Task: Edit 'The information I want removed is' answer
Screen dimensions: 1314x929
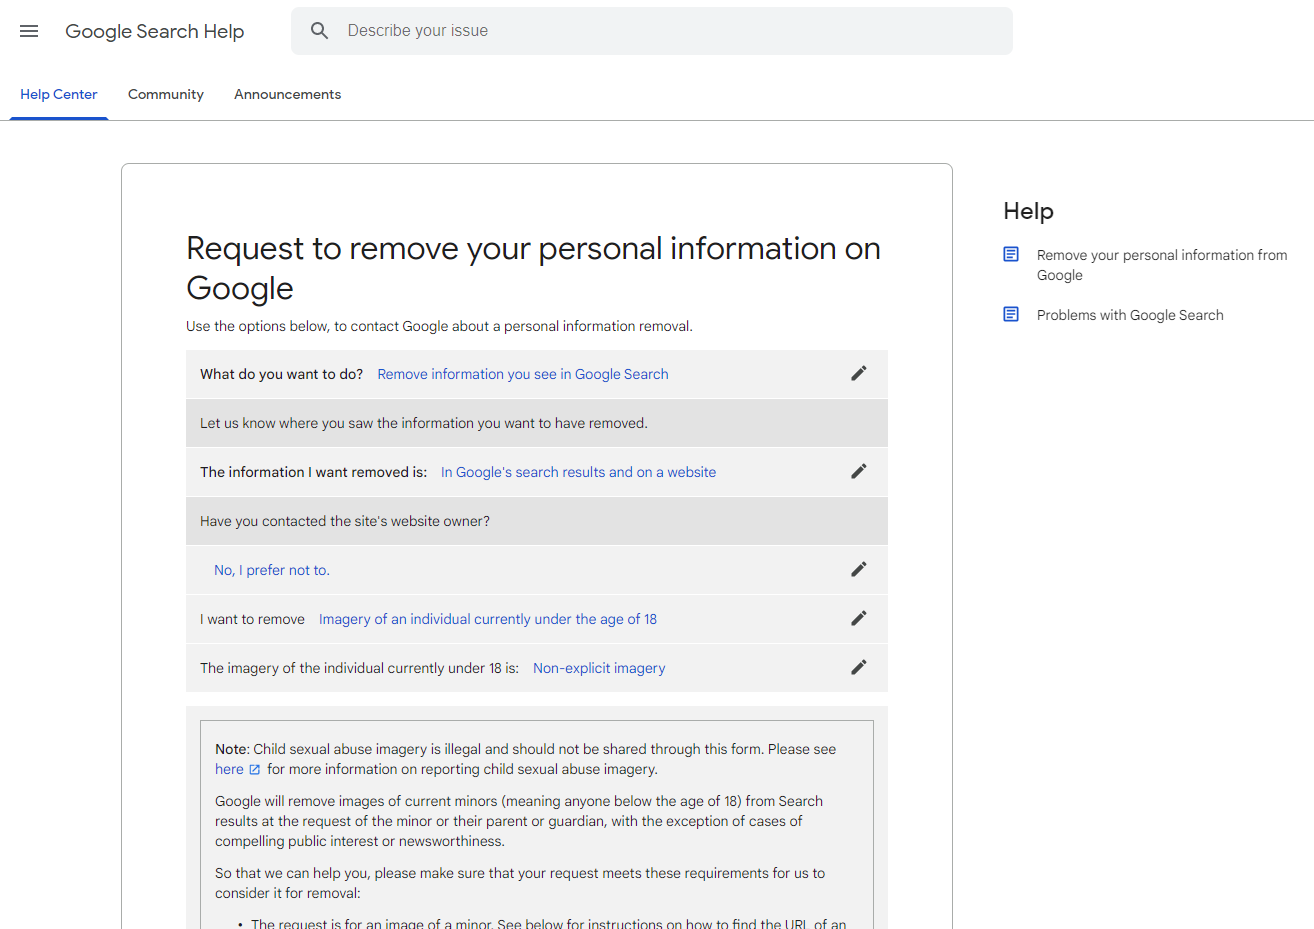Action: 858,471
